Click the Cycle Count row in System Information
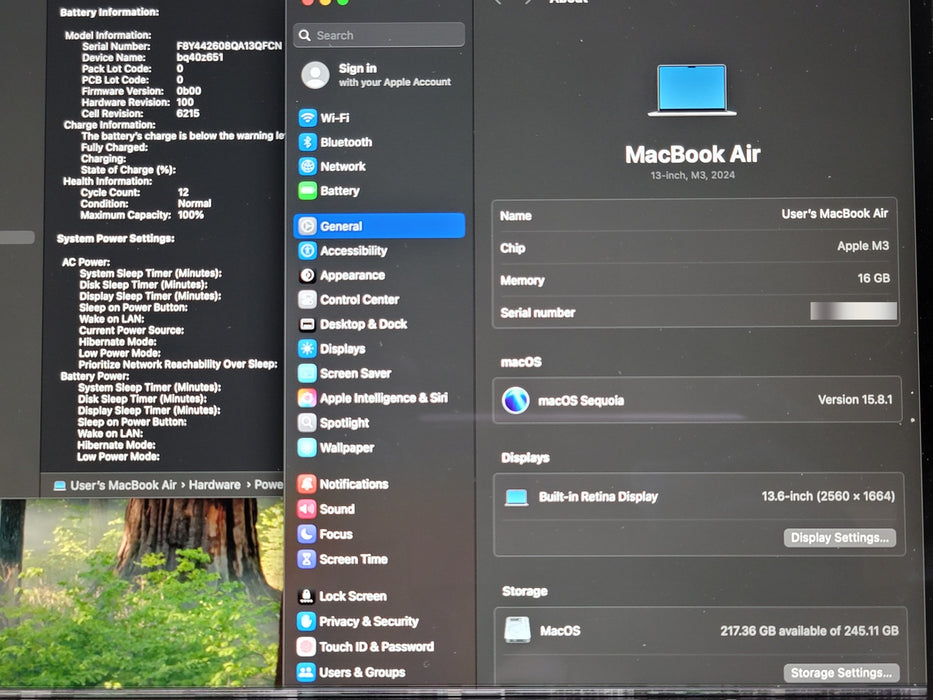This screenshot has height=700, width=933. click(134, 192)
